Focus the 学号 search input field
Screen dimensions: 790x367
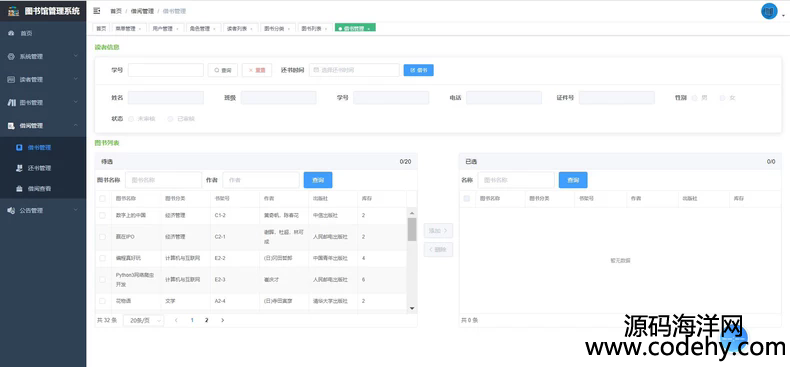pos(166,70)
